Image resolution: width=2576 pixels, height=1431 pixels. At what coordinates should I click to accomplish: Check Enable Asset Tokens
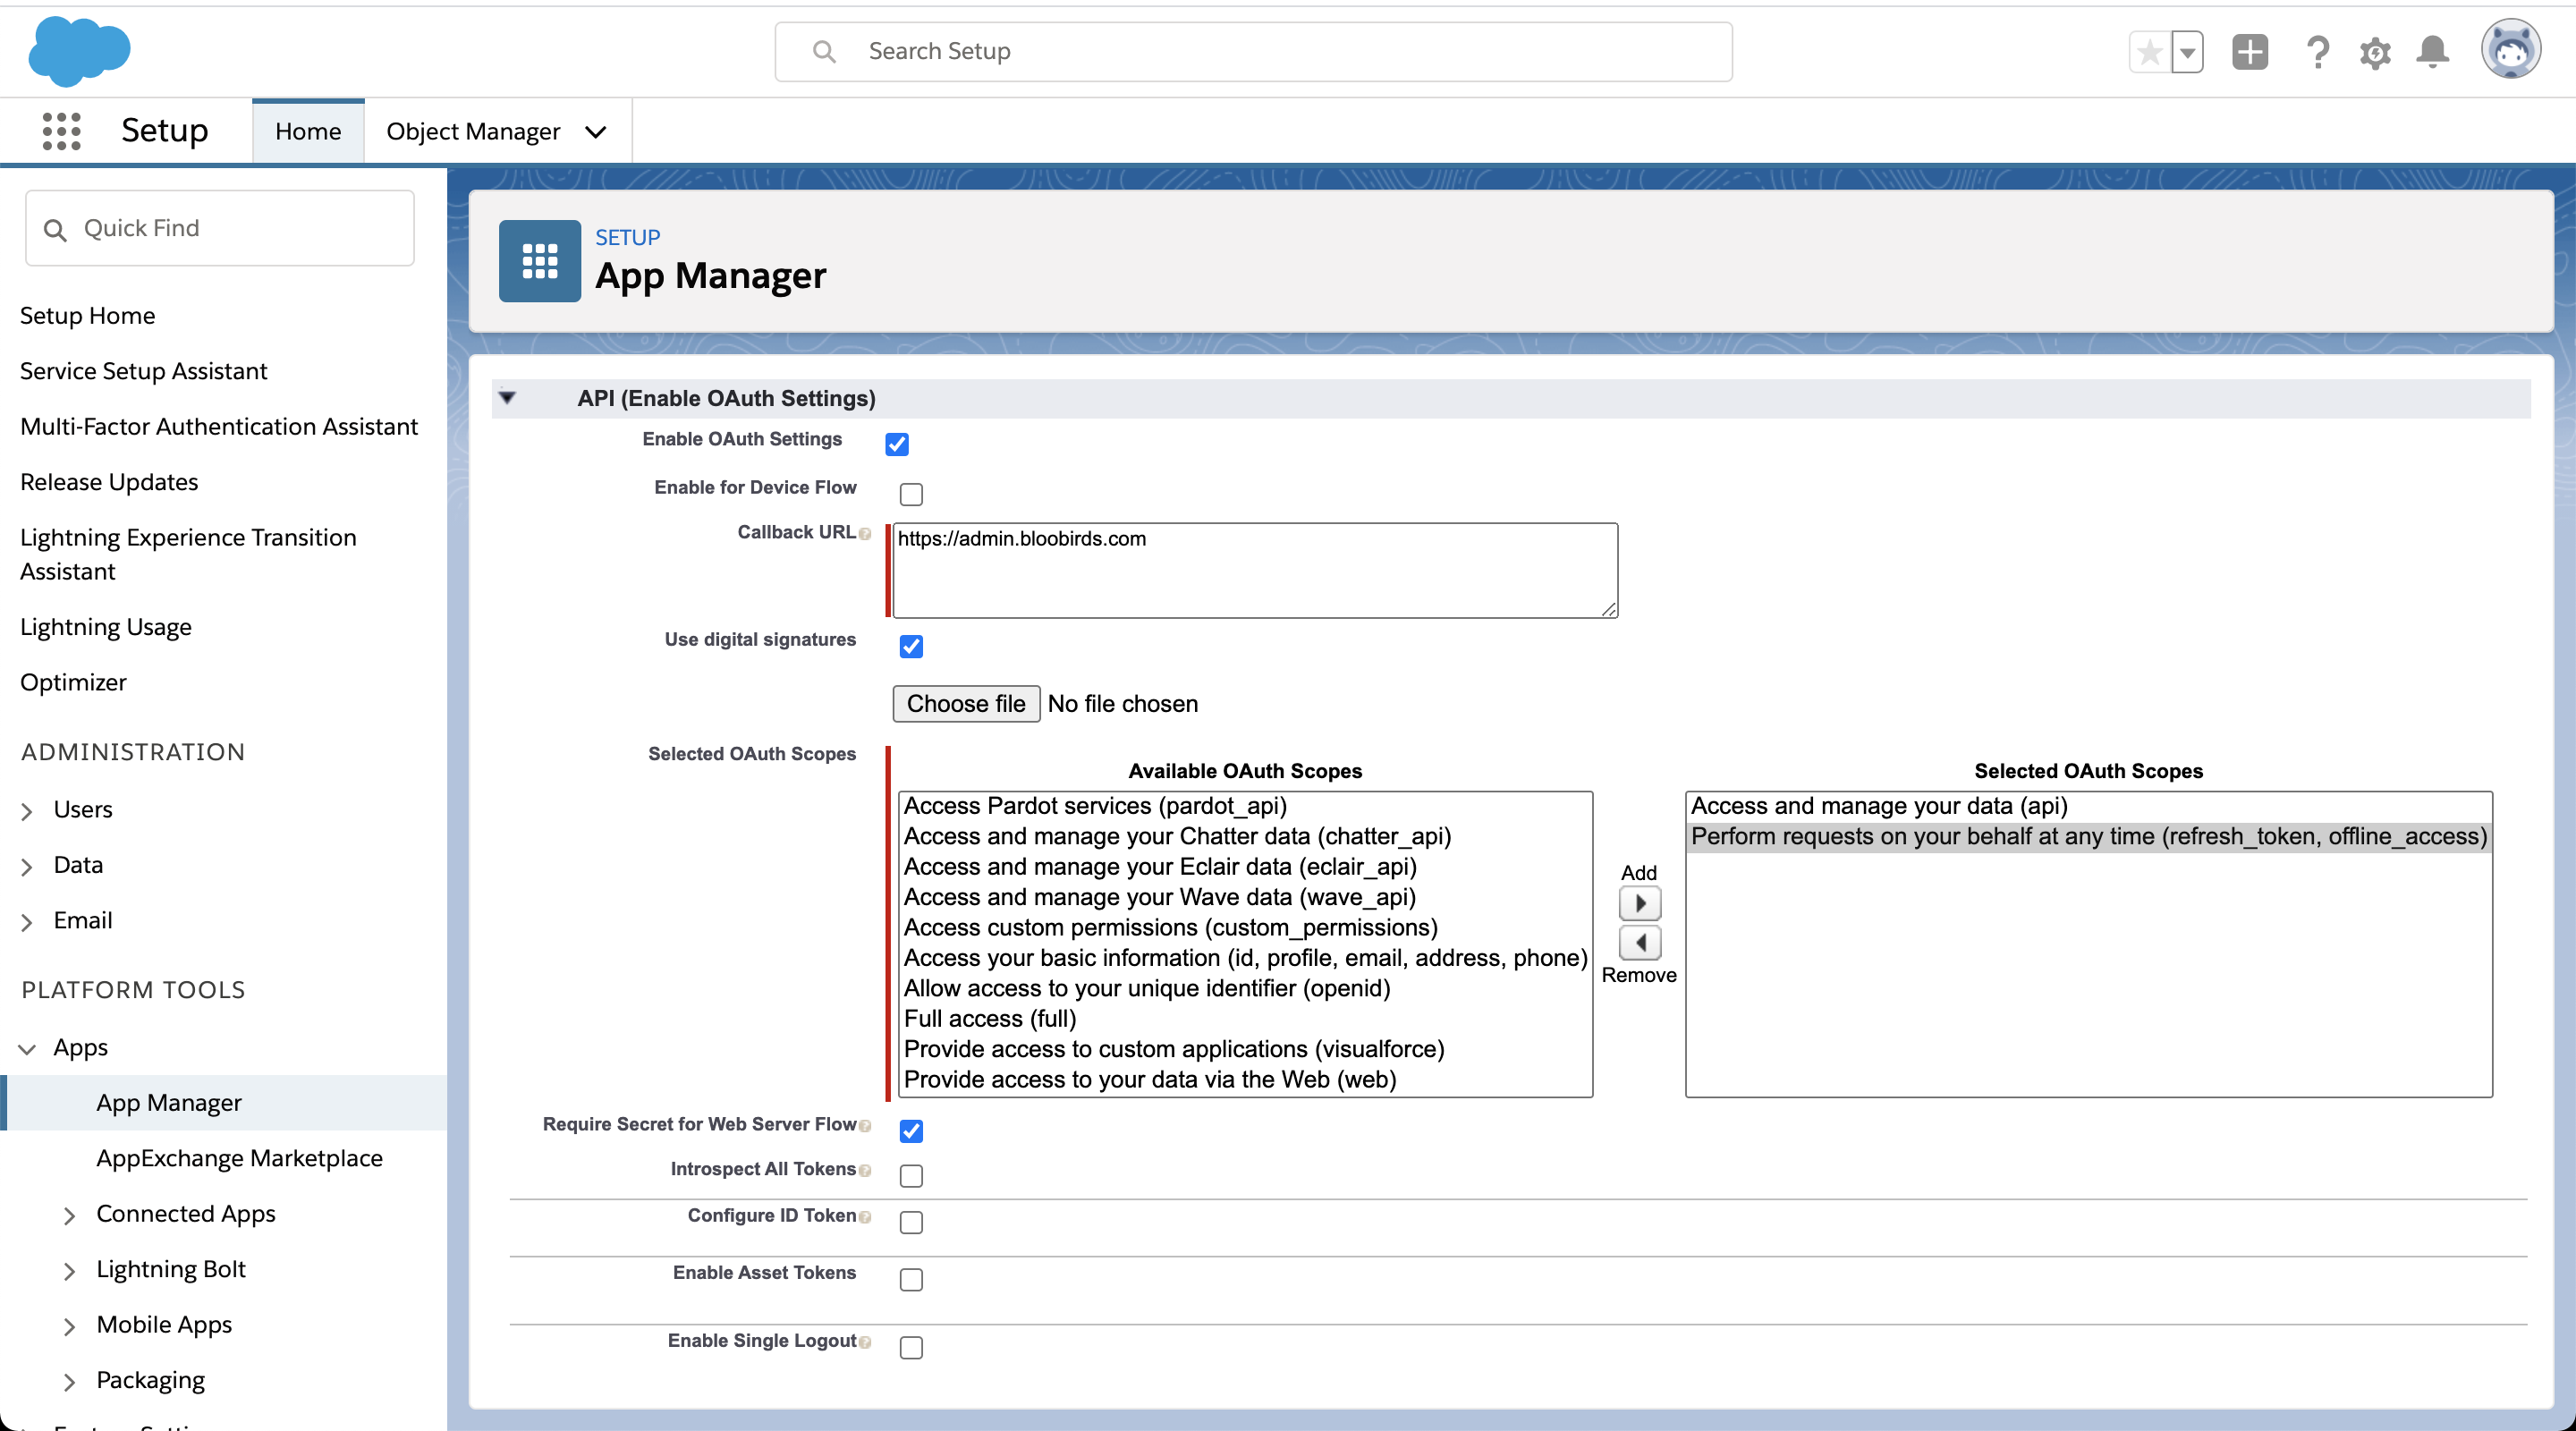(x=911, y=1279)
